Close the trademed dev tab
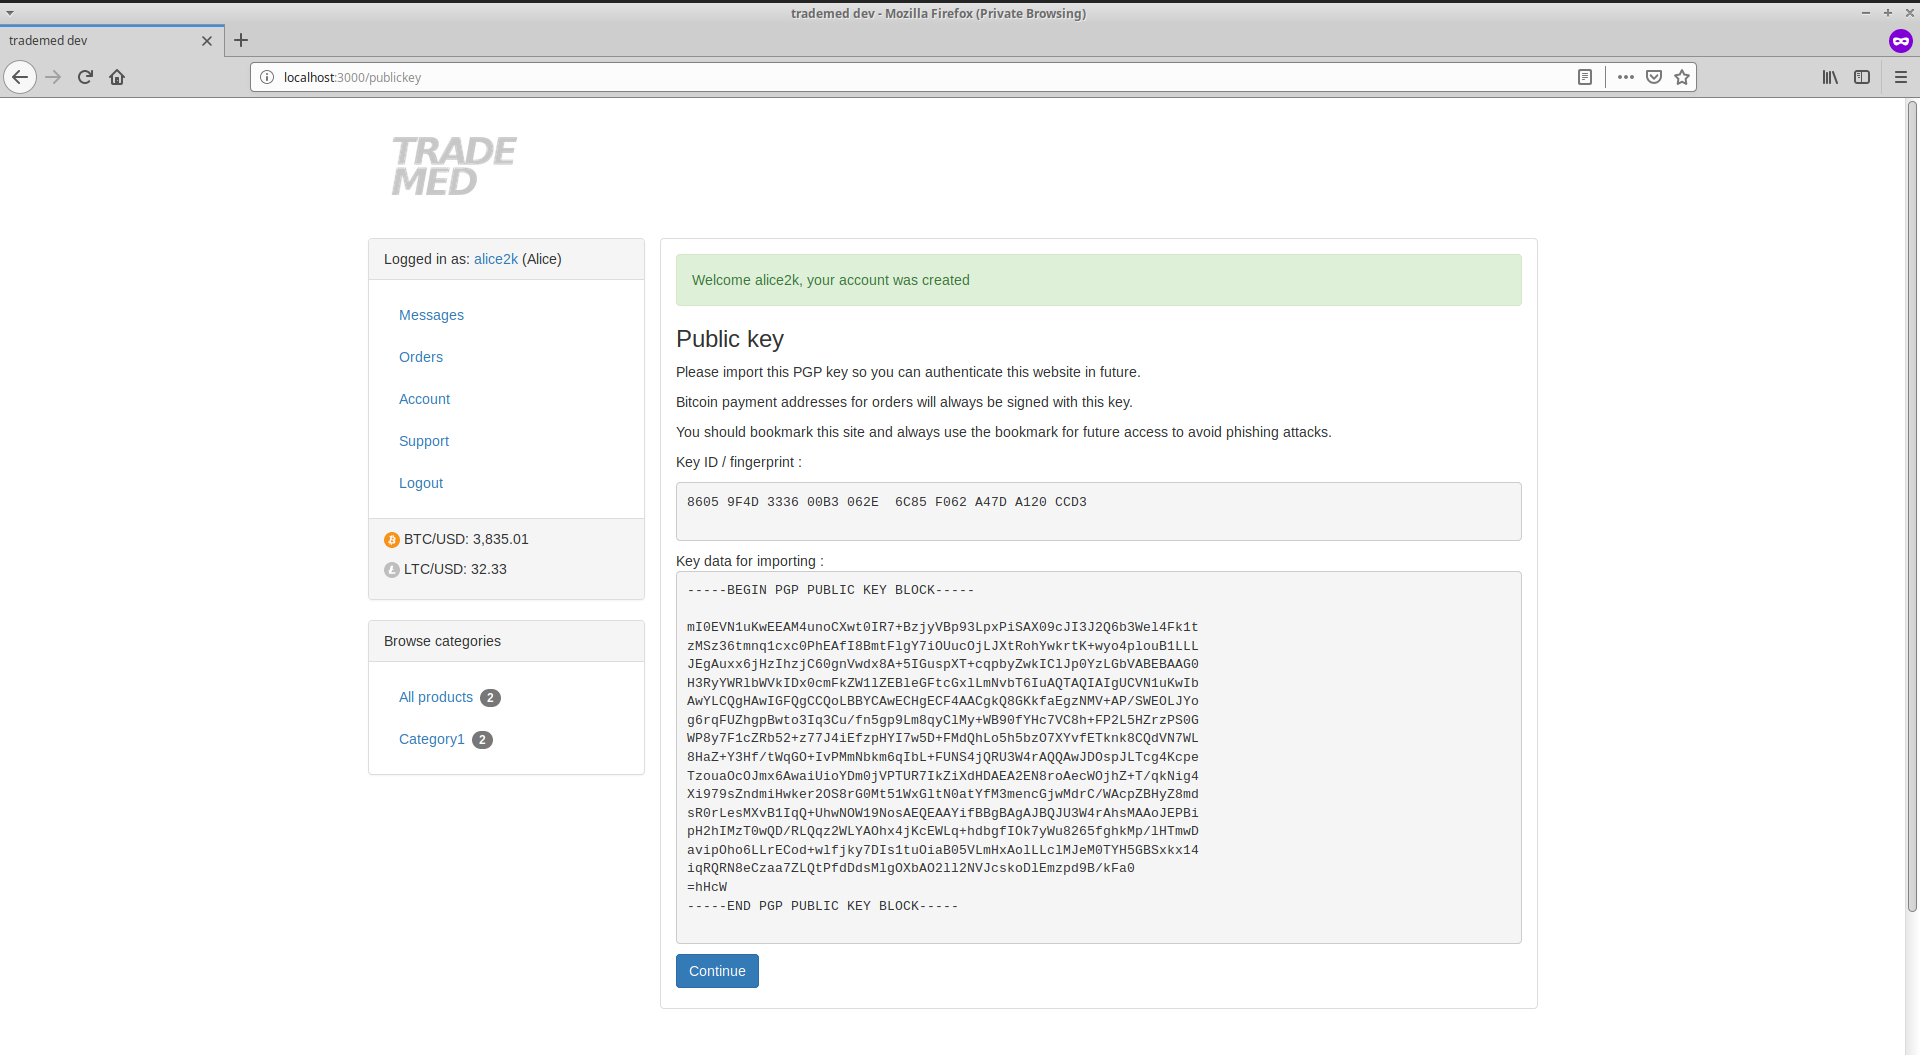The height and width of the screenshot is (1055, 1920). [207, 41]
